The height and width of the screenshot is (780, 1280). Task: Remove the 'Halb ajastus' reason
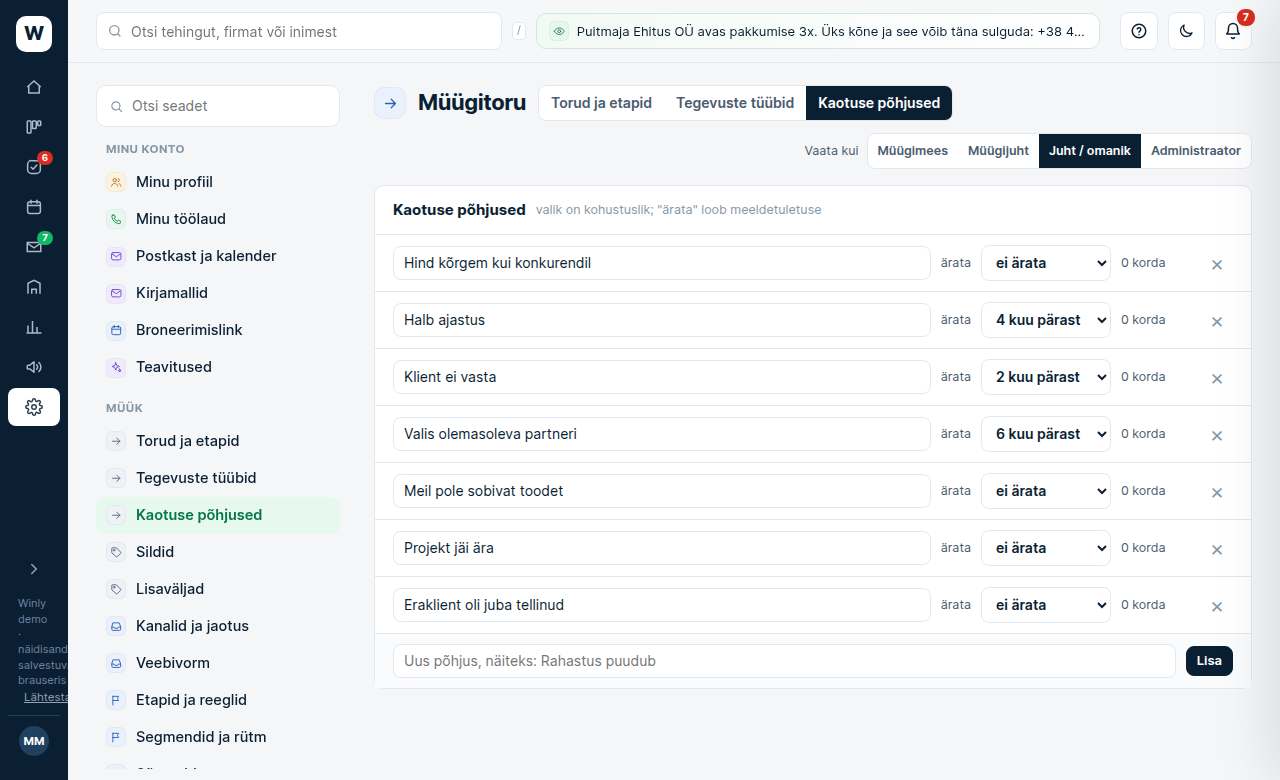(1217, 322)
